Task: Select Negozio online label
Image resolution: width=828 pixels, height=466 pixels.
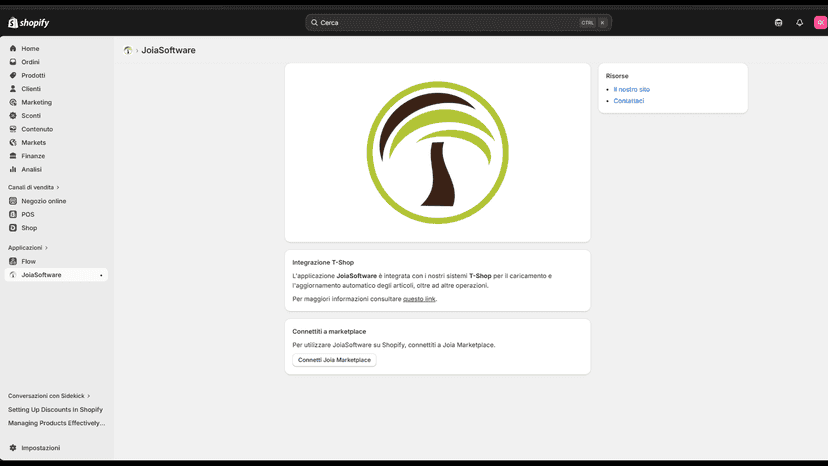Action: tap(44, 201)
